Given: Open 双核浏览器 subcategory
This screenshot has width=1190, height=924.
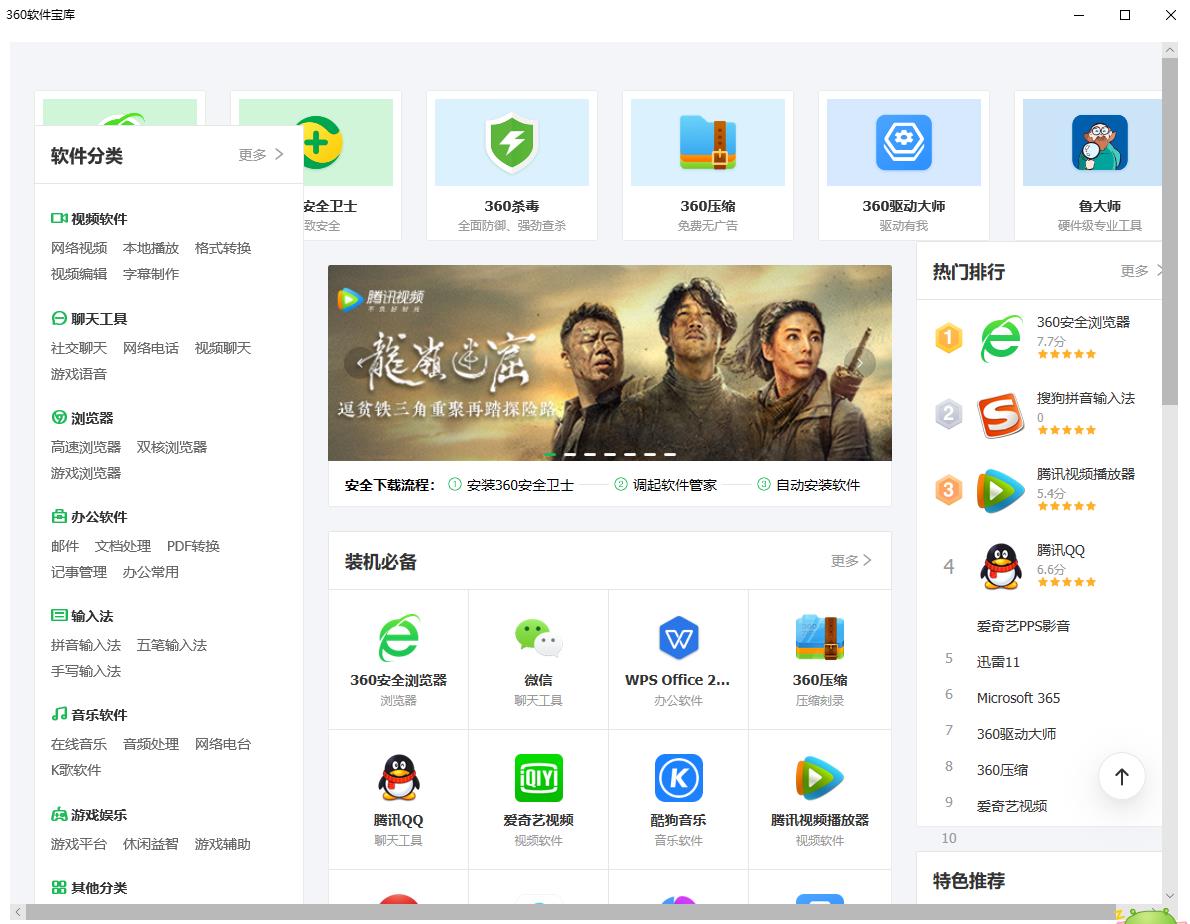Looking at the screenshot, I should coord(172,448).
